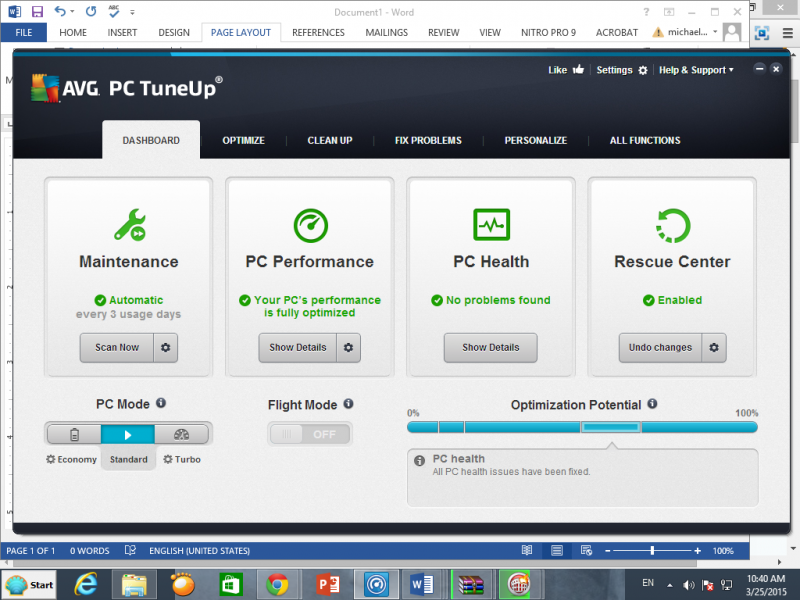Image resolution: width=800 pixels, height=600 pixels.
Task: Open Customize Quick Access Toolbar dropdown
Action: click(132, 12)
